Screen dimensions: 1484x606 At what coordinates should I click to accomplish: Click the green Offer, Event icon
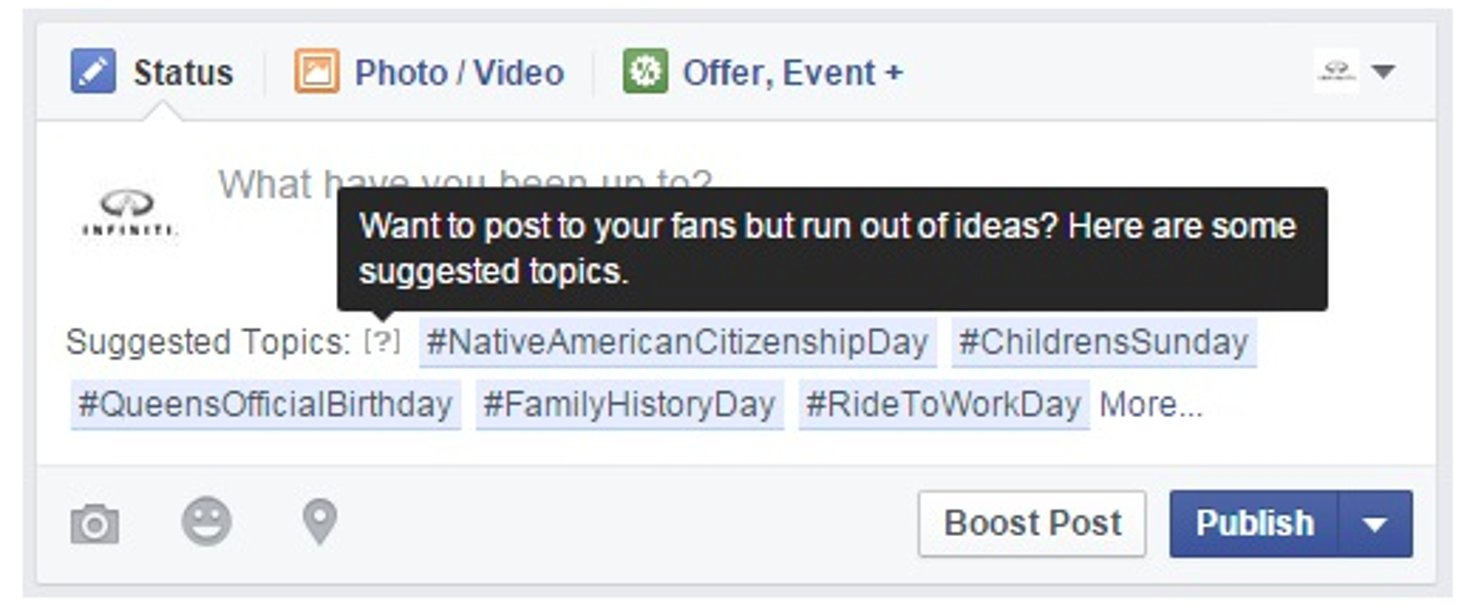coord(645,73)
